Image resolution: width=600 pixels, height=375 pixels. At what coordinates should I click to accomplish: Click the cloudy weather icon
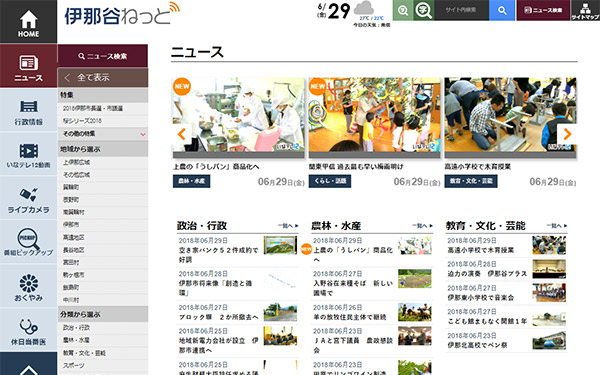pyautogui.click(x=364, y=8)
